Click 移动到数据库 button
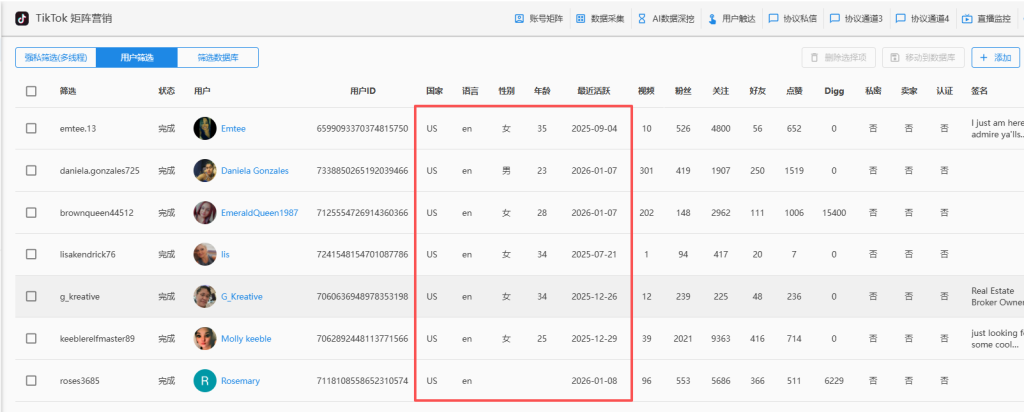Screen dimensions: 1024x412 (x=923, y=57)
